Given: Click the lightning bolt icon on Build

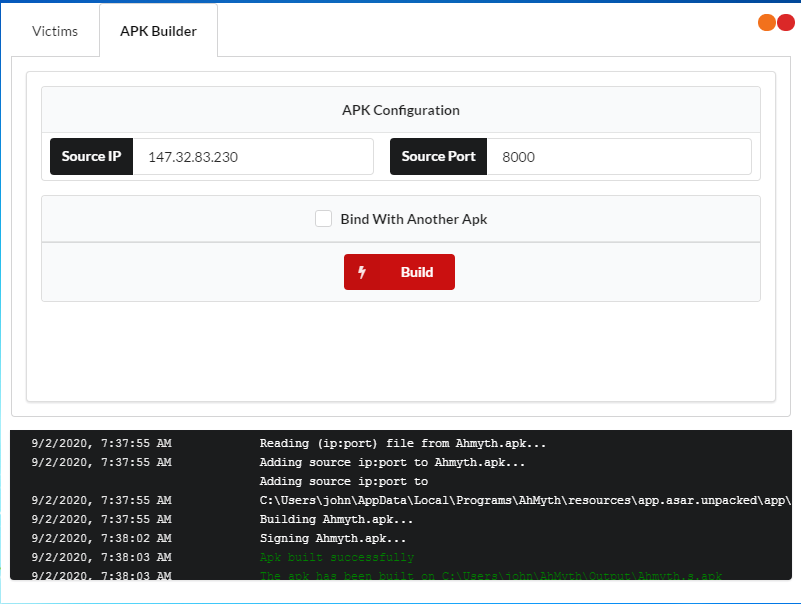Looking at the screenshot, I should click(362, 272).
